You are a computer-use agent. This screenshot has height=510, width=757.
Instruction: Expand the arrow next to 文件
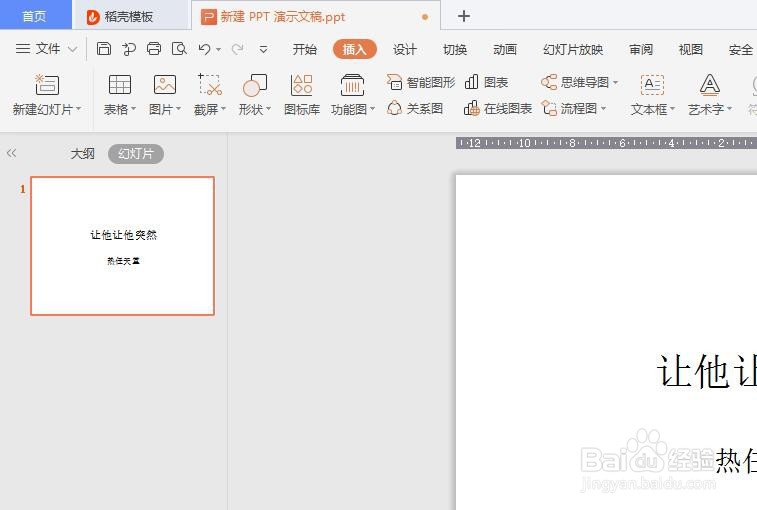point(72,49)
